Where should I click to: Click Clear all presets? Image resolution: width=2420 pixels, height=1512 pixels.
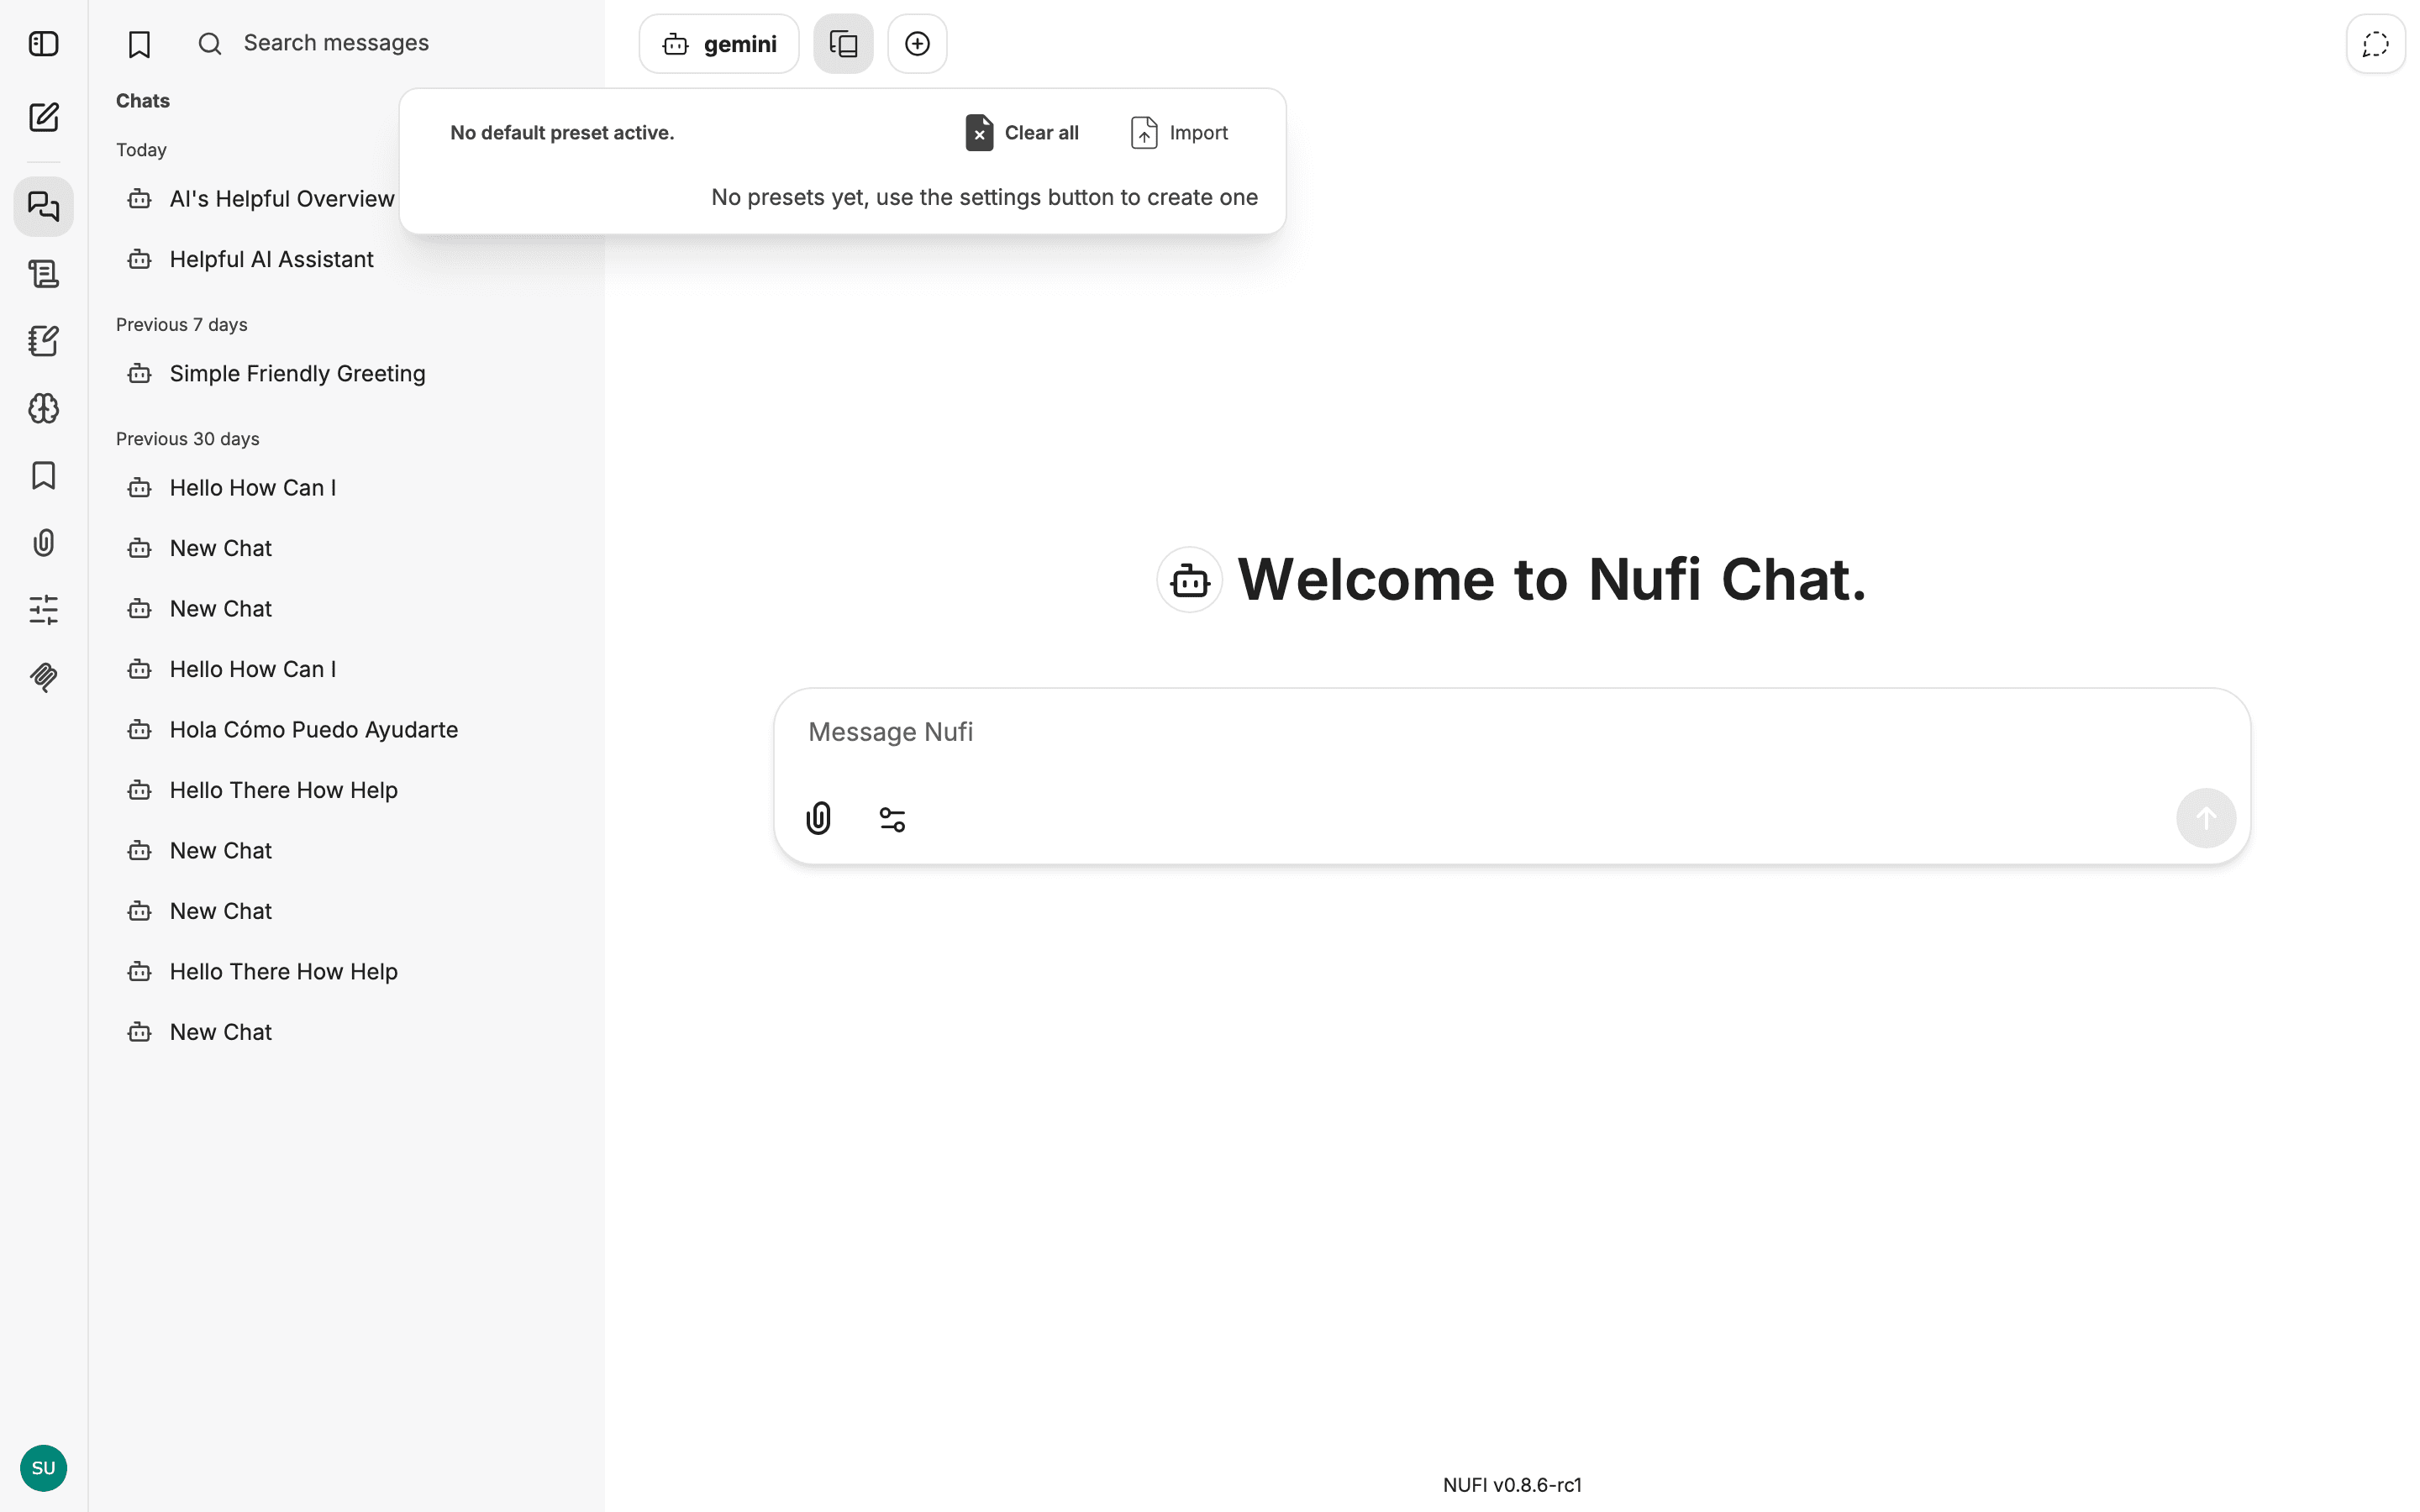1022,133
